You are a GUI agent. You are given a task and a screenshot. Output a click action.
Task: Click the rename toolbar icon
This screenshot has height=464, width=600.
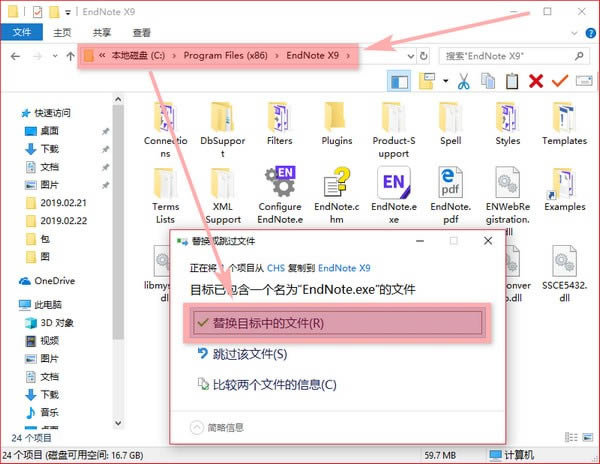click(584, 81)
